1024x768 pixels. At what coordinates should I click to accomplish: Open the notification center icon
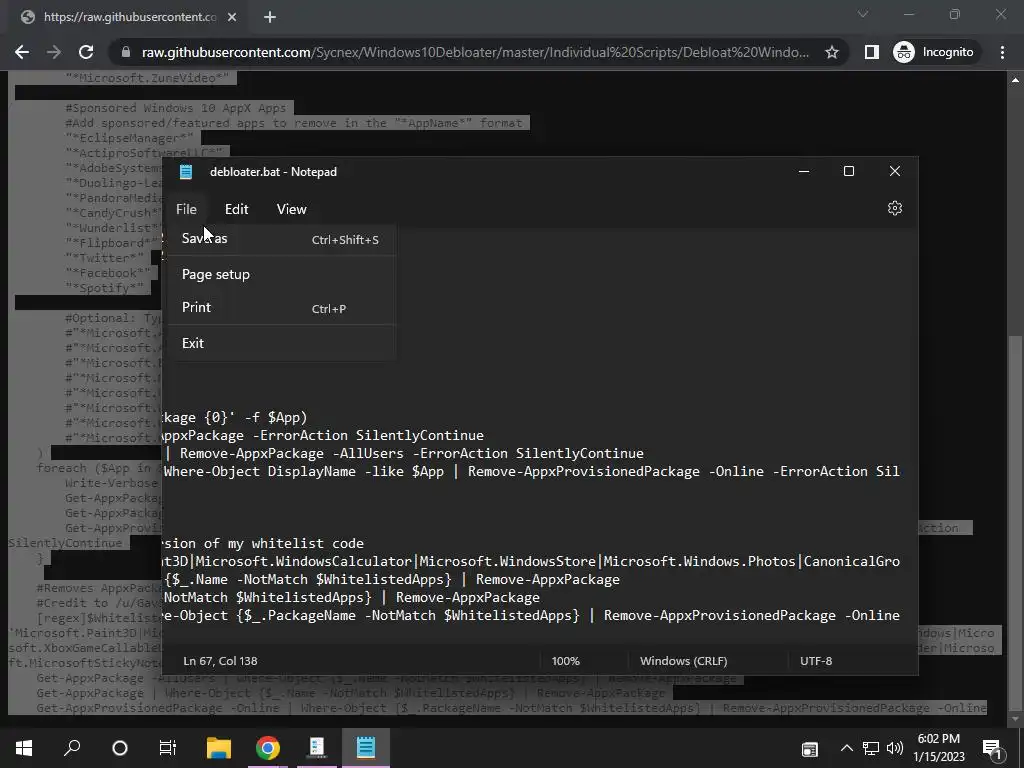click(x=992, y=748)
